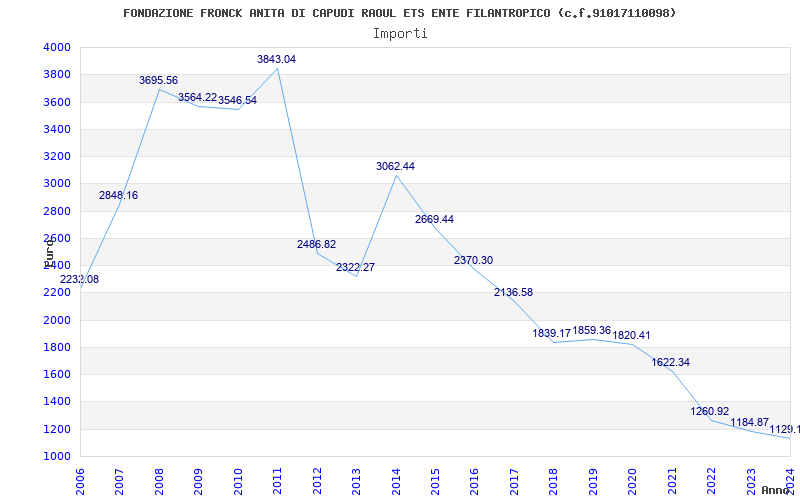Click the 2322.27 data label
The width and height of the screenshot is (800, 500).
point(355,267)
